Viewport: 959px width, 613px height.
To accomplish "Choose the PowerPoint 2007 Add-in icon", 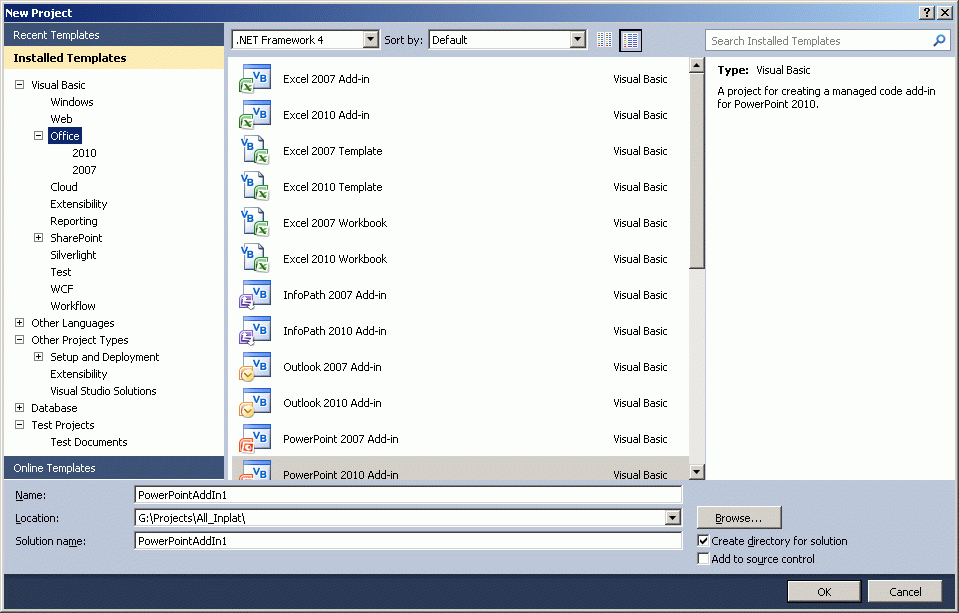I will (x=255, y=439).
